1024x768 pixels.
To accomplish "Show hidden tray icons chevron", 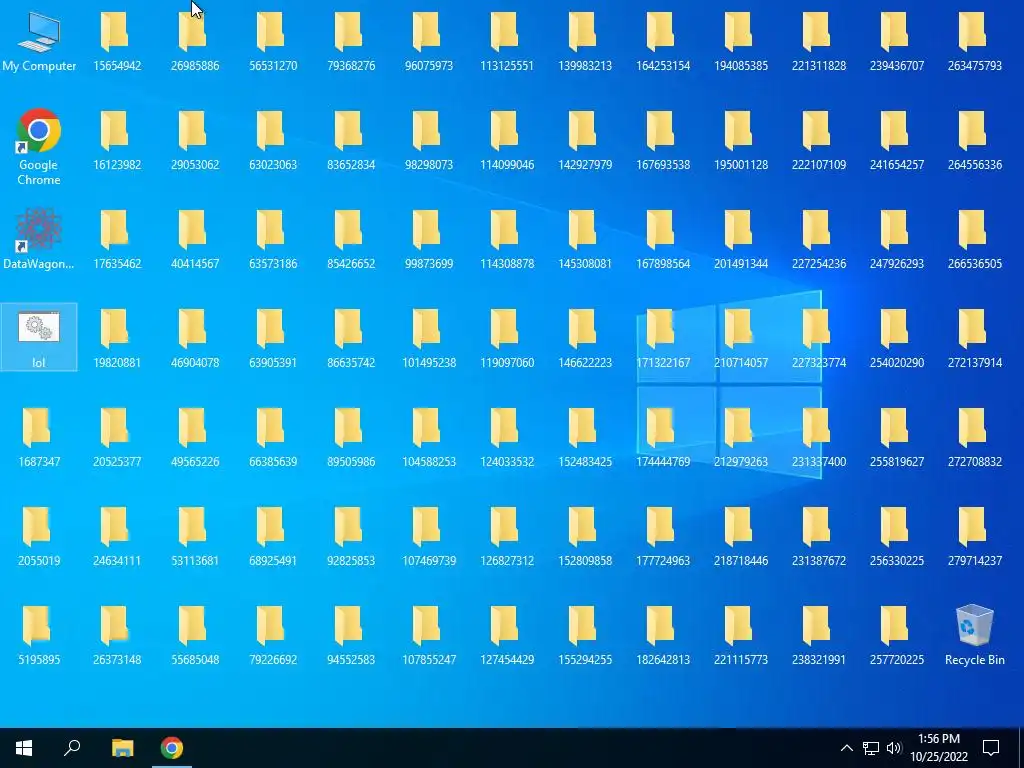I will (846, 748).
